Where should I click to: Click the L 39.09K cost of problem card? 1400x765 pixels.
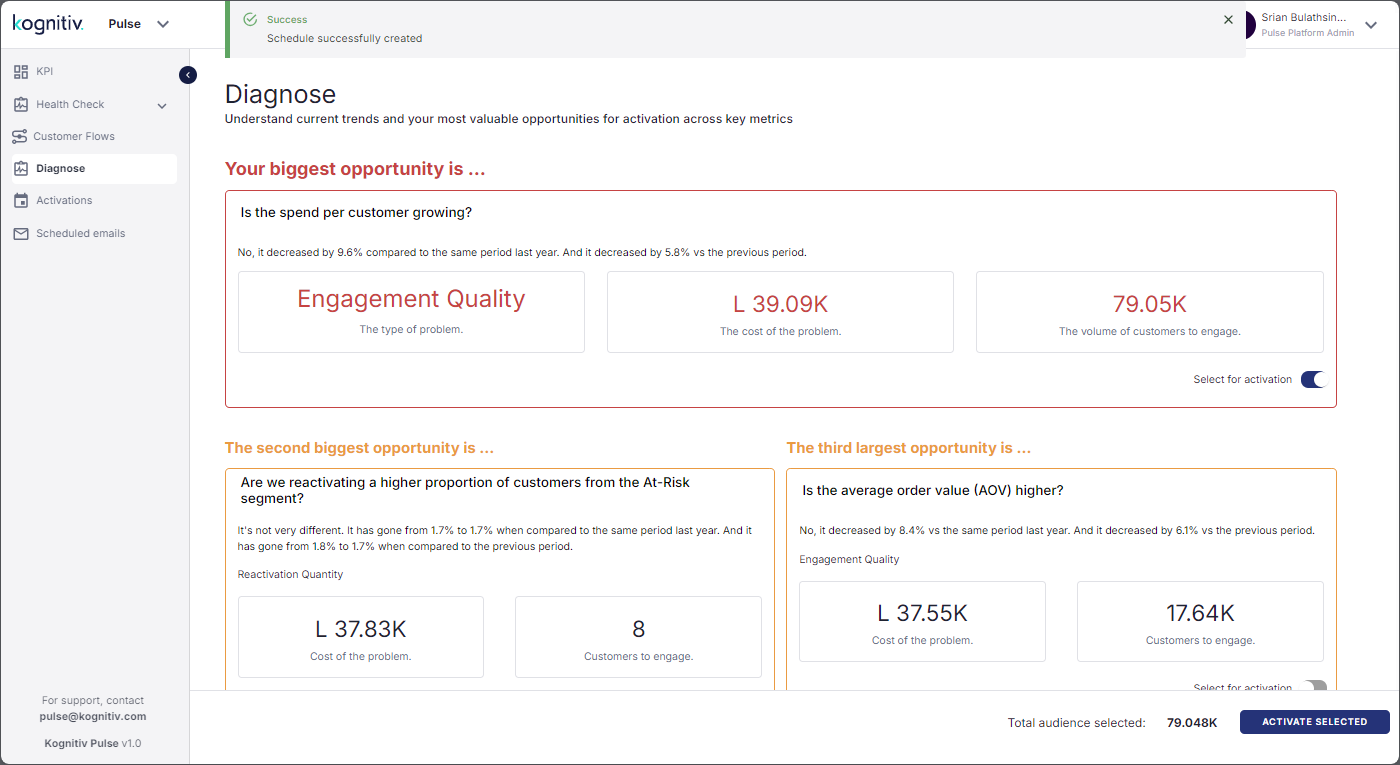point(780,312)
